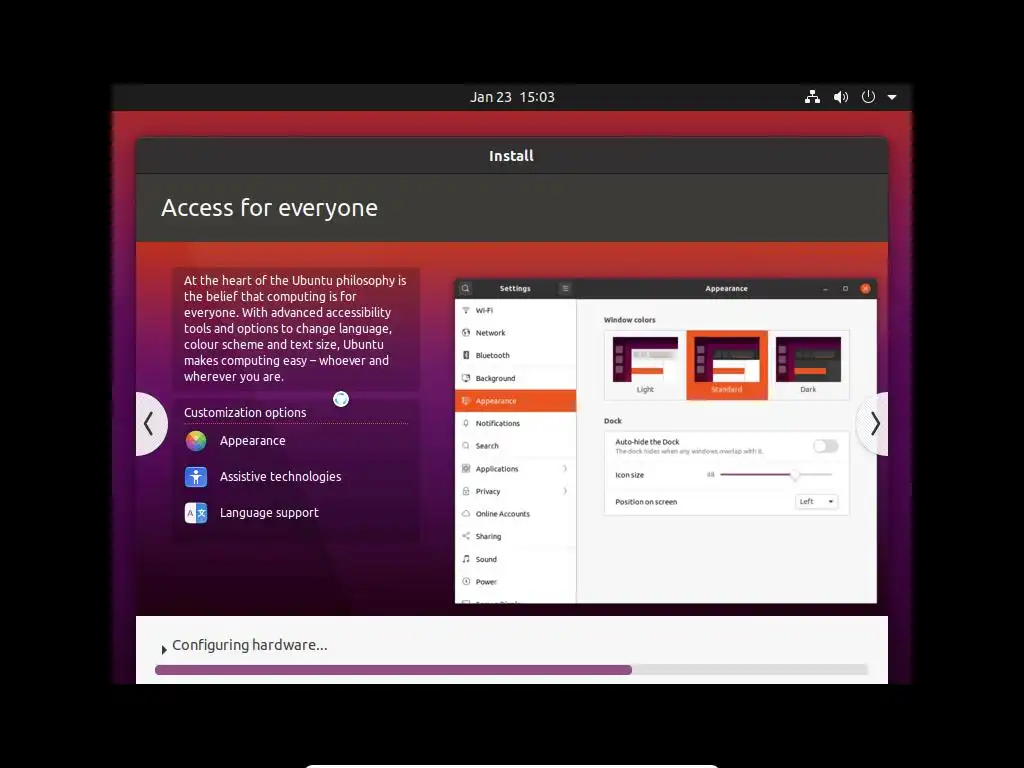The image size is (1024, 768).
Task: Select Notifications in Settings sidebar
Action: coord(515,423)
